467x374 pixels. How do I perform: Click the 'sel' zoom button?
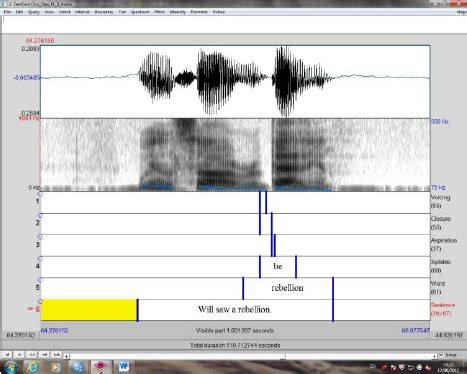click(x=44, y=355)
